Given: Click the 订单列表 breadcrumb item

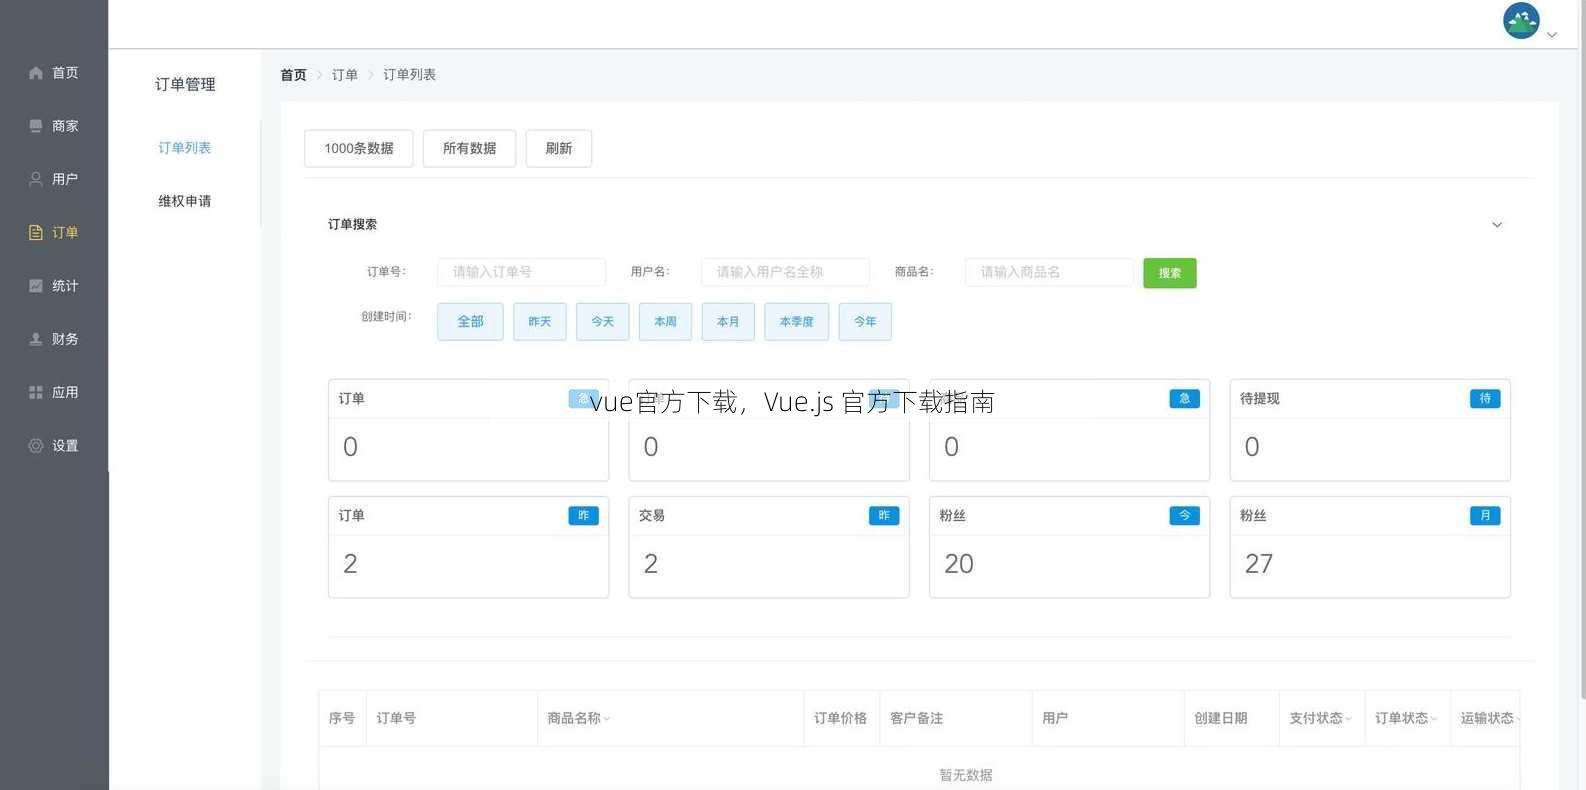Looking at the screenshot, I should pyautogui.click(x=409, y=75).
